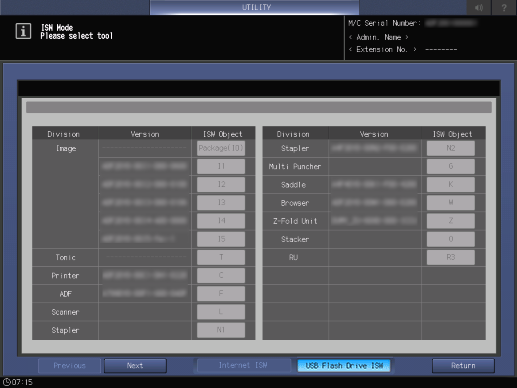The width and height of the screenshot is (517, 388).
Task: Click the Extension No. label
Action: pyautogui.click(x=382, y=49)
